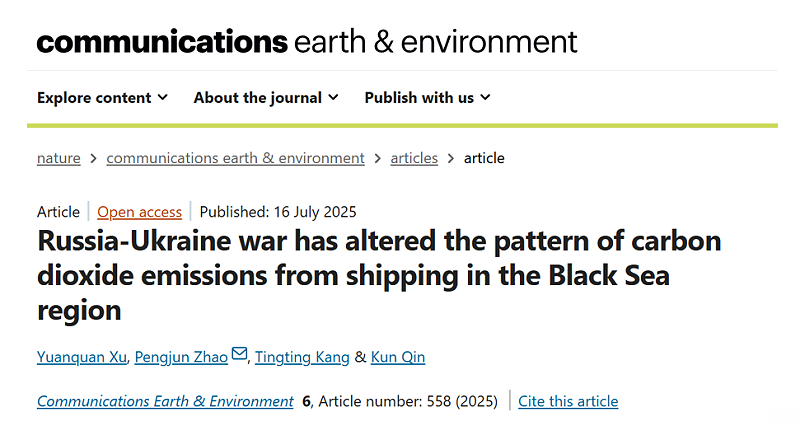The width and height of the screenshot is (800, 435).
Task: Click Cite this article
Action: coord(568,401)
